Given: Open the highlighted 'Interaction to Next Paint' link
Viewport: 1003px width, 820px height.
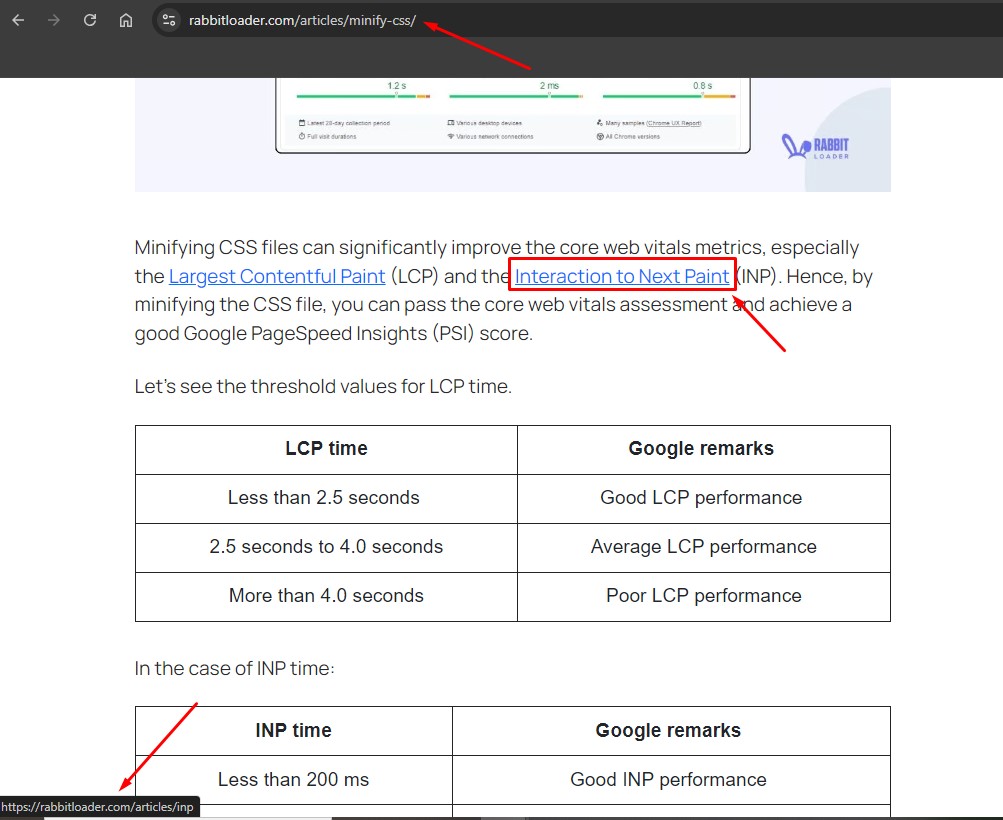Looking at the screenshot, I should (621, 276).
